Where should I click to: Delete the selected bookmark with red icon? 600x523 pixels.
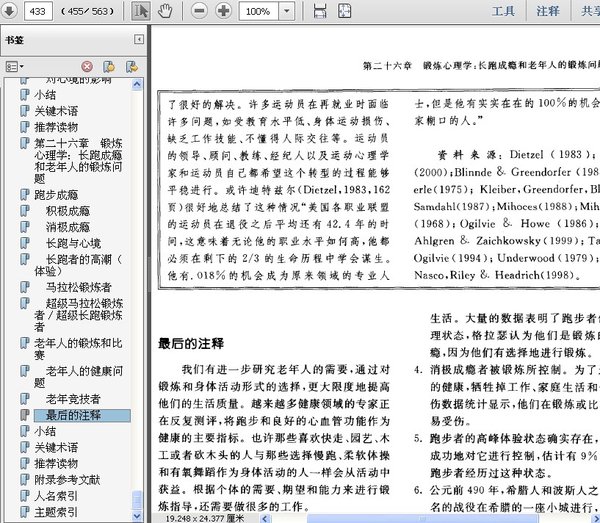[87, 67]
